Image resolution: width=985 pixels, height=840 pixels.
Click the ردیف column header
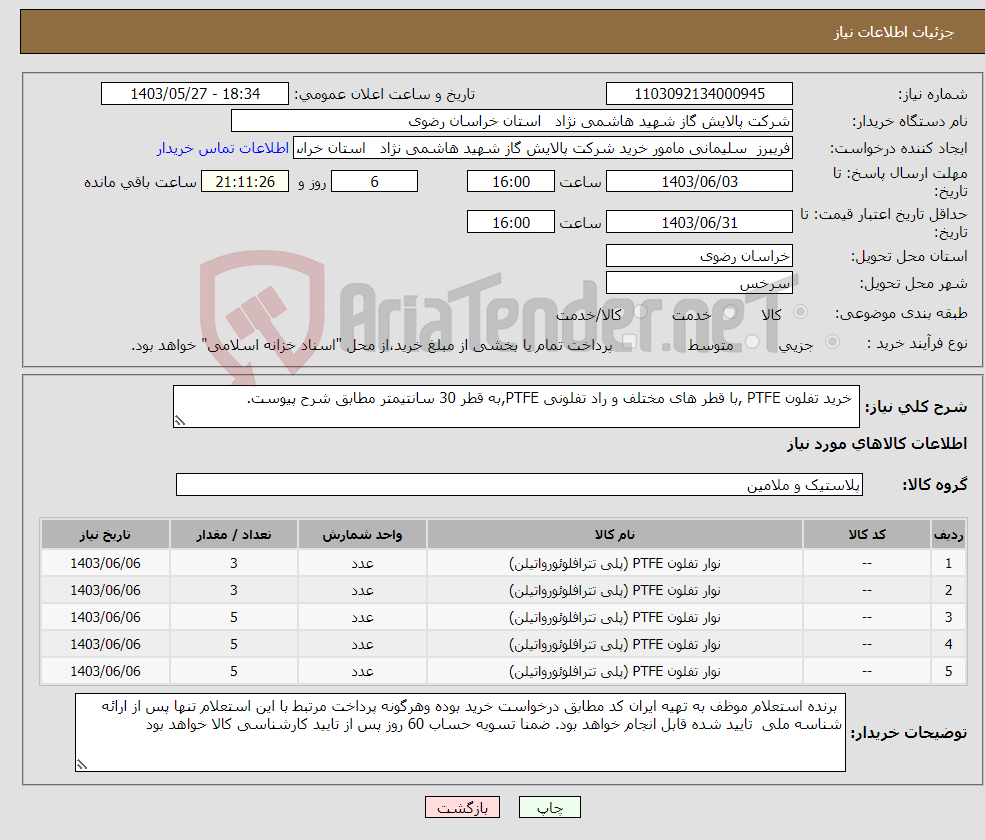(x=949, y=535)
